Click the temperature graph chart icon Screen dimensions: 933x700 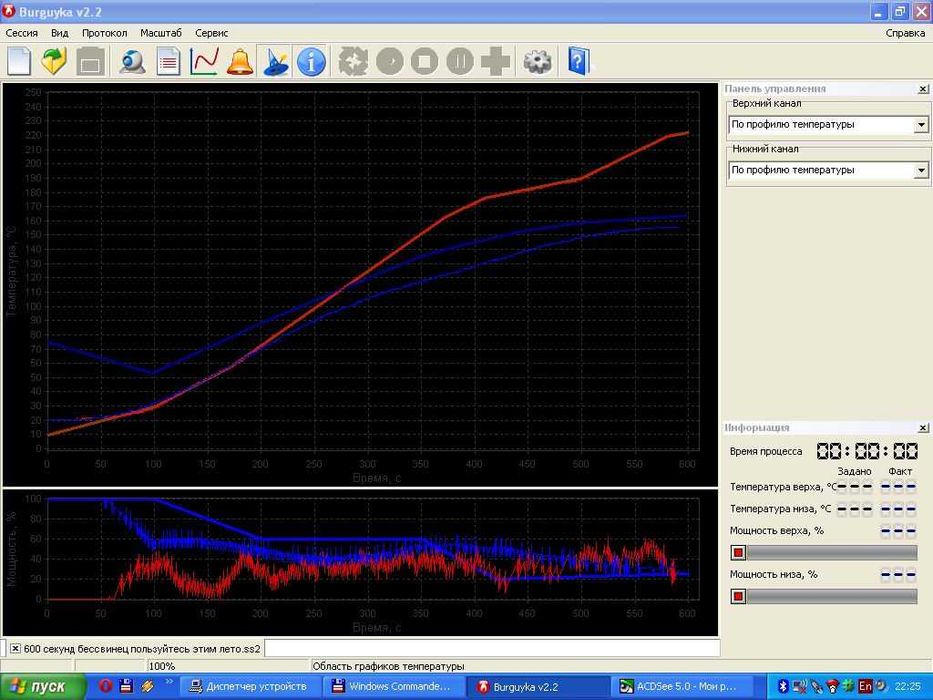click(204, 61)
